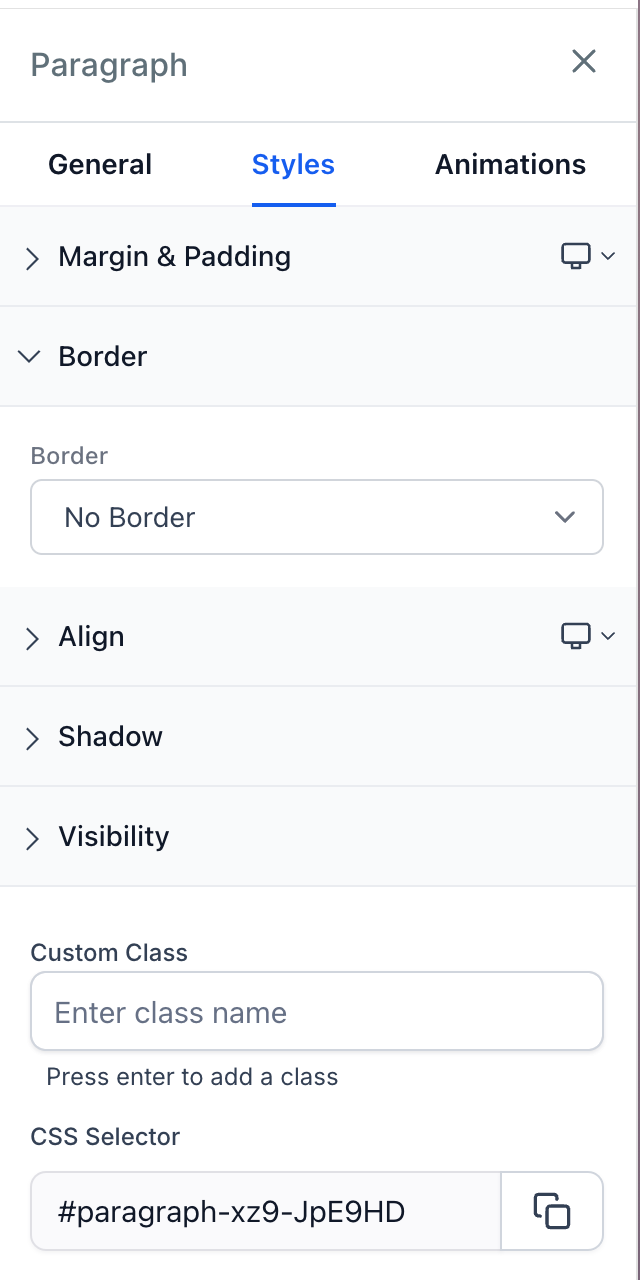Click the chevron arrow beside Visibility

32,838
